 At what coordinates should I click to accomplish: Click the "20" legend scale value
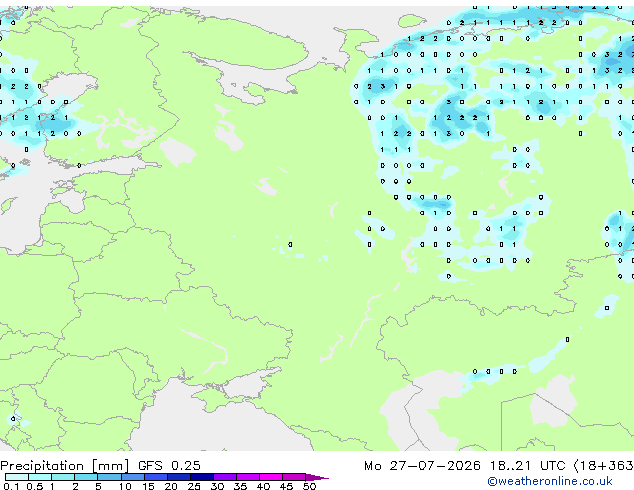click(171, 486)
